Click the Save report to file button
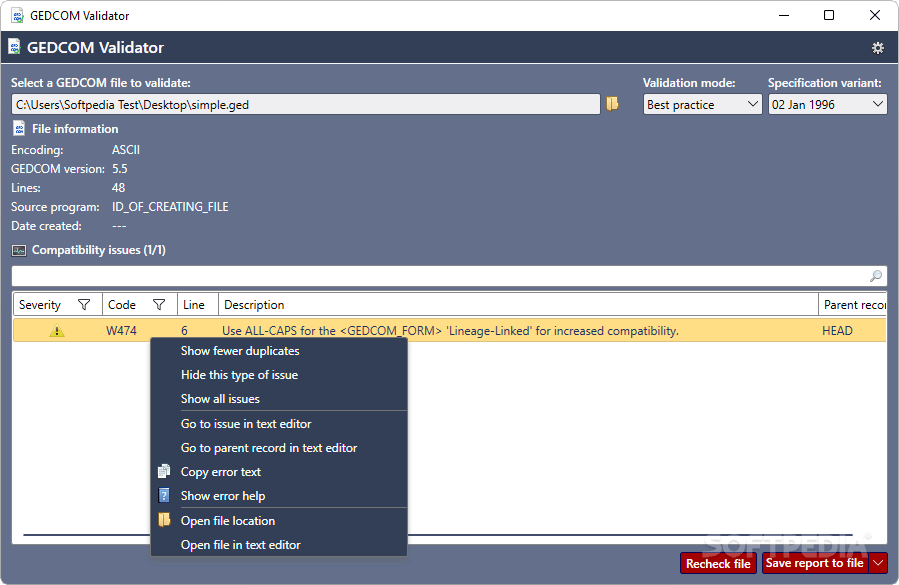Image resolution: width=899 pixels, height=585 pixels. 815,563
